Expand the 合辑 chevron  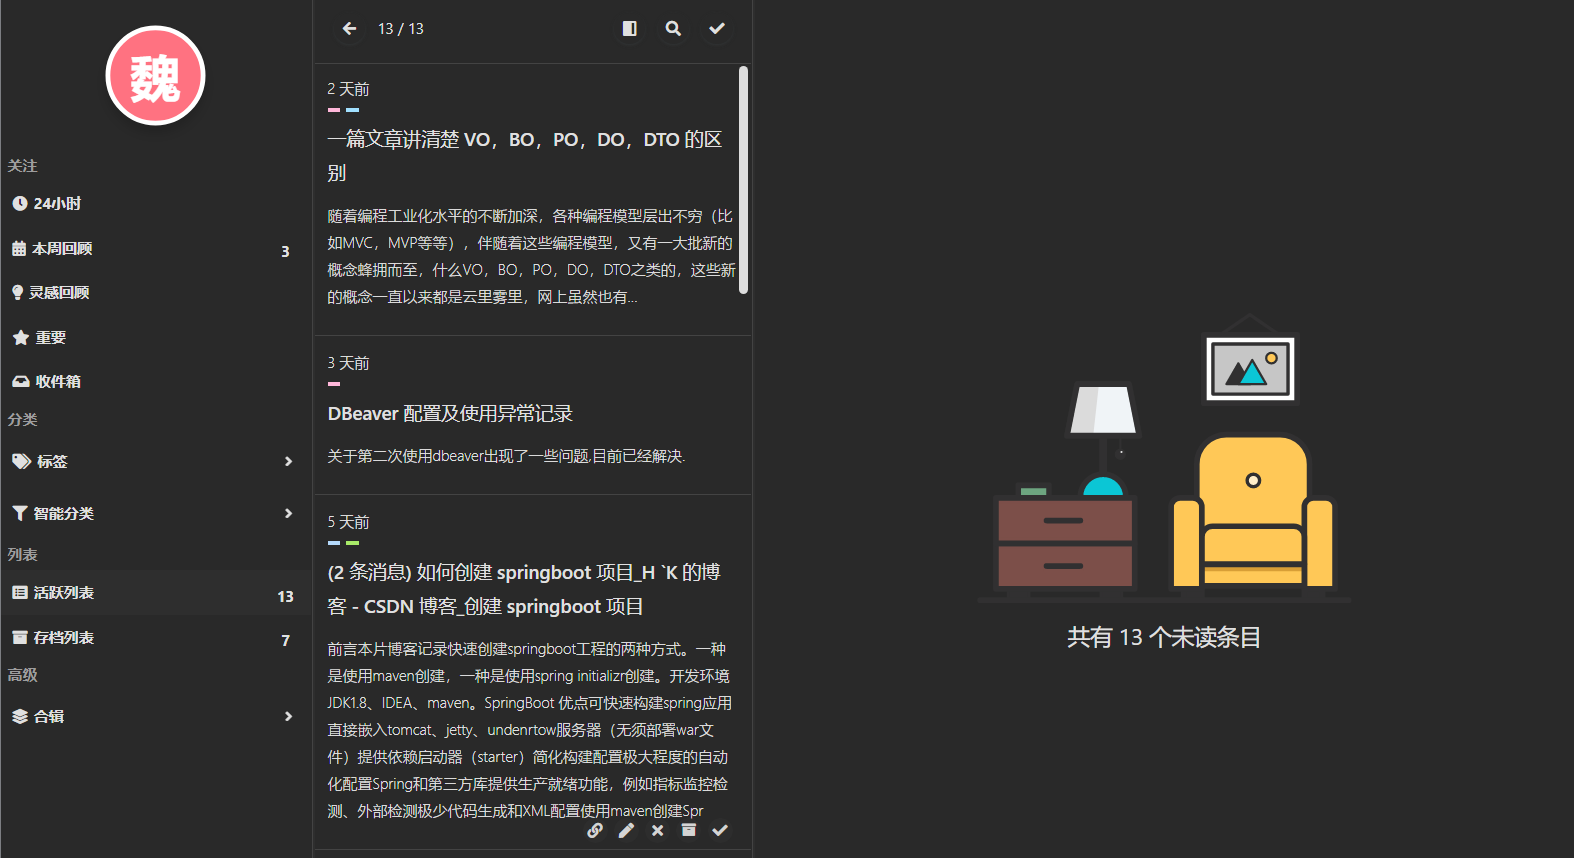288,717
